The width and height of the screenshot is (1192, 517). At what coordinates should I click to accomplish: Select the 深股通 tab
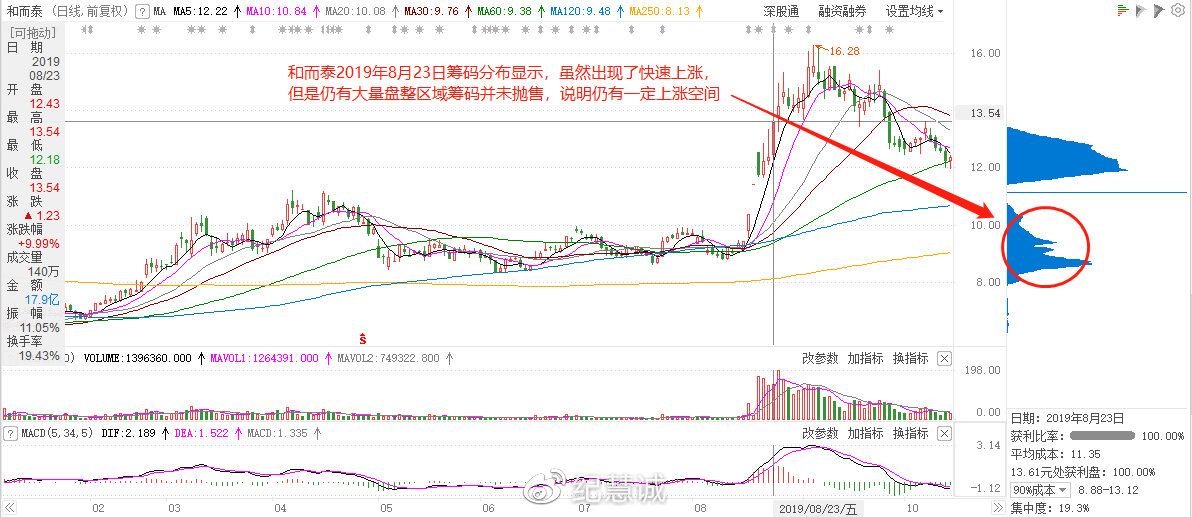pos(781,11)
